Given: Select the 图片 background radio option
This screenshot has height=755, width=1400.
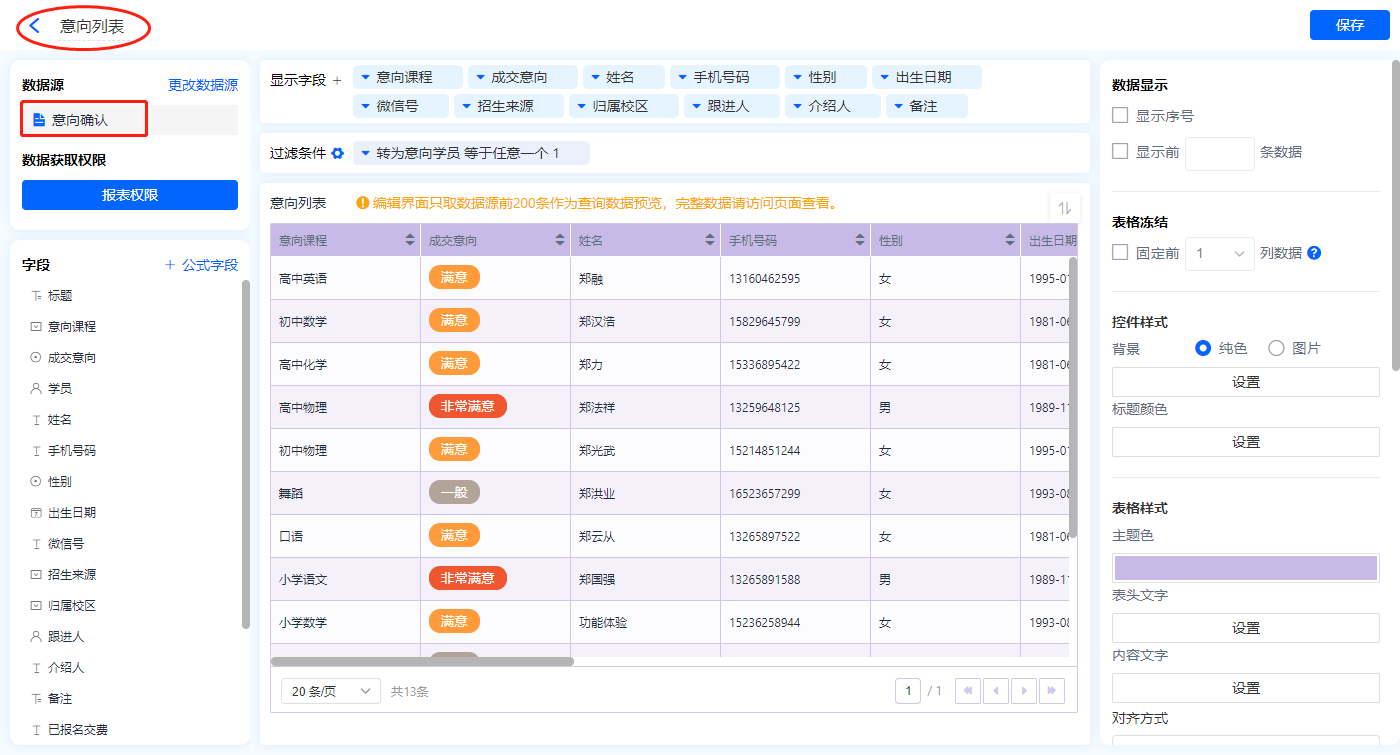Looking at the screenshot, I should tap(1276, 348).
